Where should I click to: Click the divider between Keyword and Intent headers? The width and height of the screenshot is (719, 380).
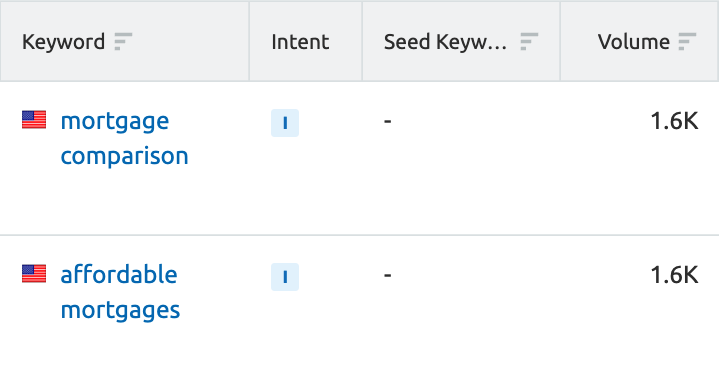(x=249, y=41)
